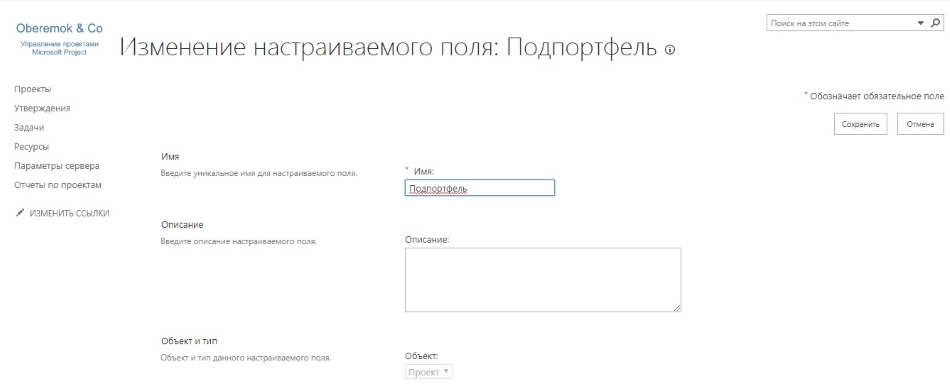The image size is (950, 389).
Task: Click the pencil icon next to ИЗМЕНИТЬ ССЫЛКИ
Action: 20,213
